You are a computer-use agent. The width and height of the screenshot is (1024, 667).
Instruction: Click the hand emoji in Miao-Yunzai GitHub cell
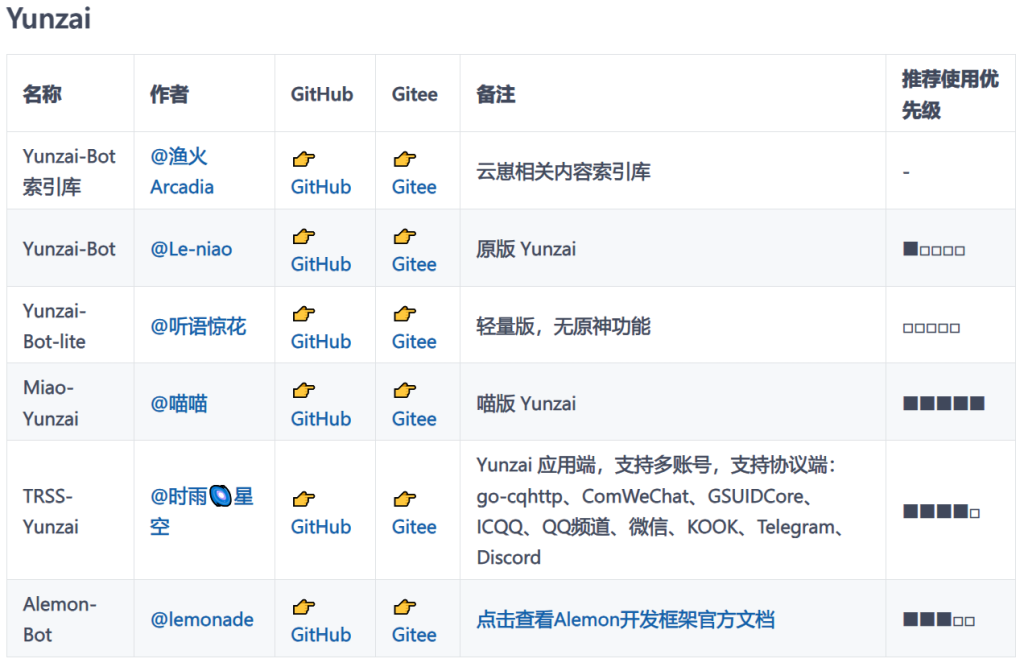pyautogui.click(x=304, y=391)
